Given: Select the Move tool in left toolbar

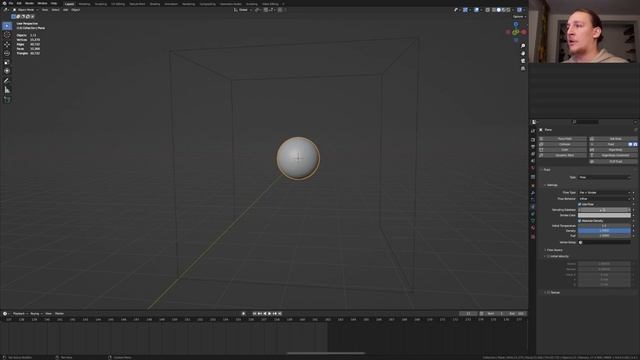Looking at the screenshot, I should (7, 44).
